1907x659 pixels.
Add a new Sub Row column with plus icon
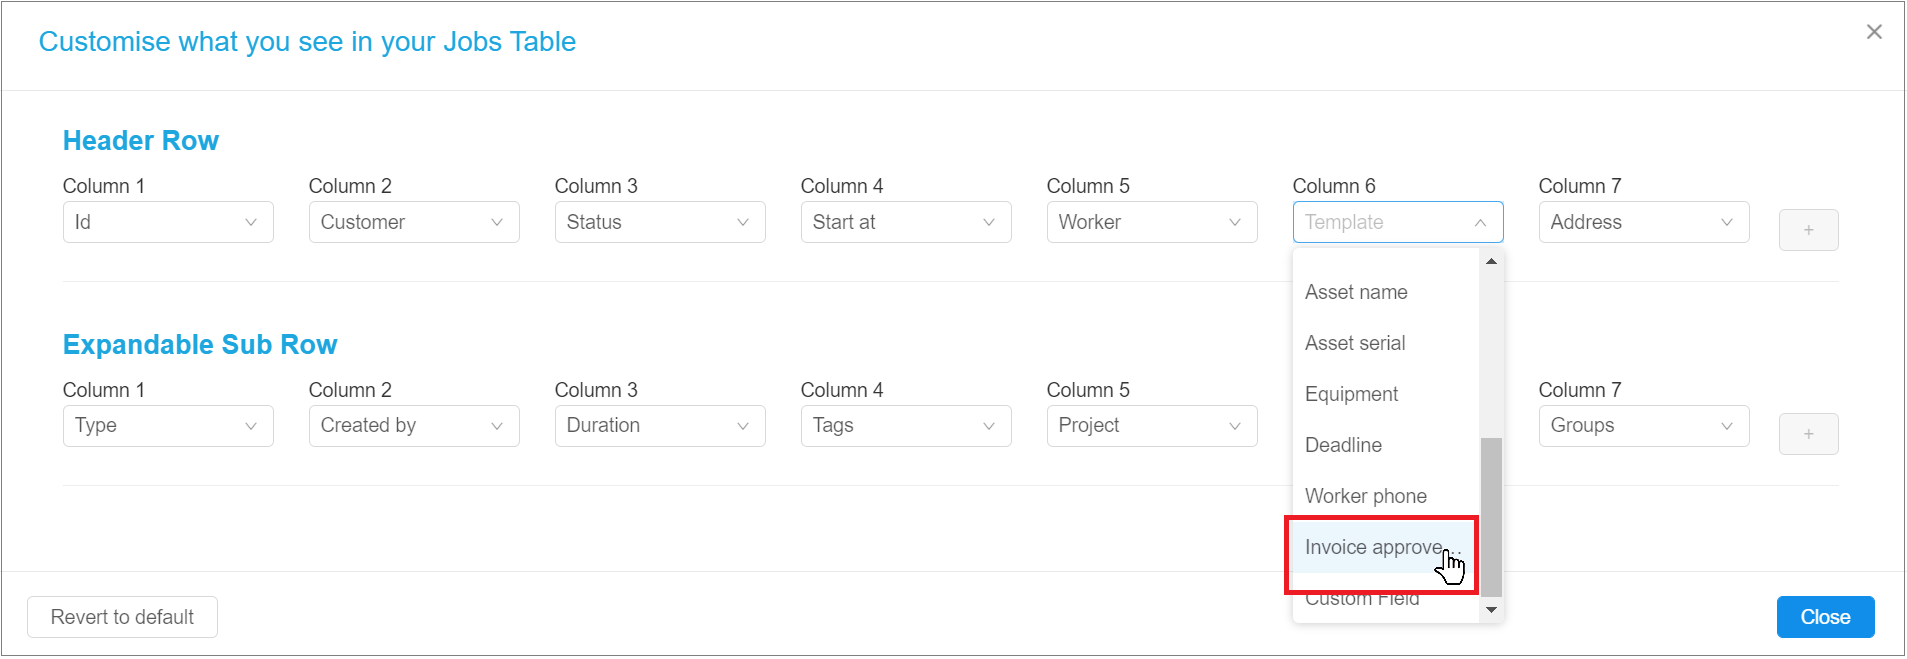tap(1808, 434)
